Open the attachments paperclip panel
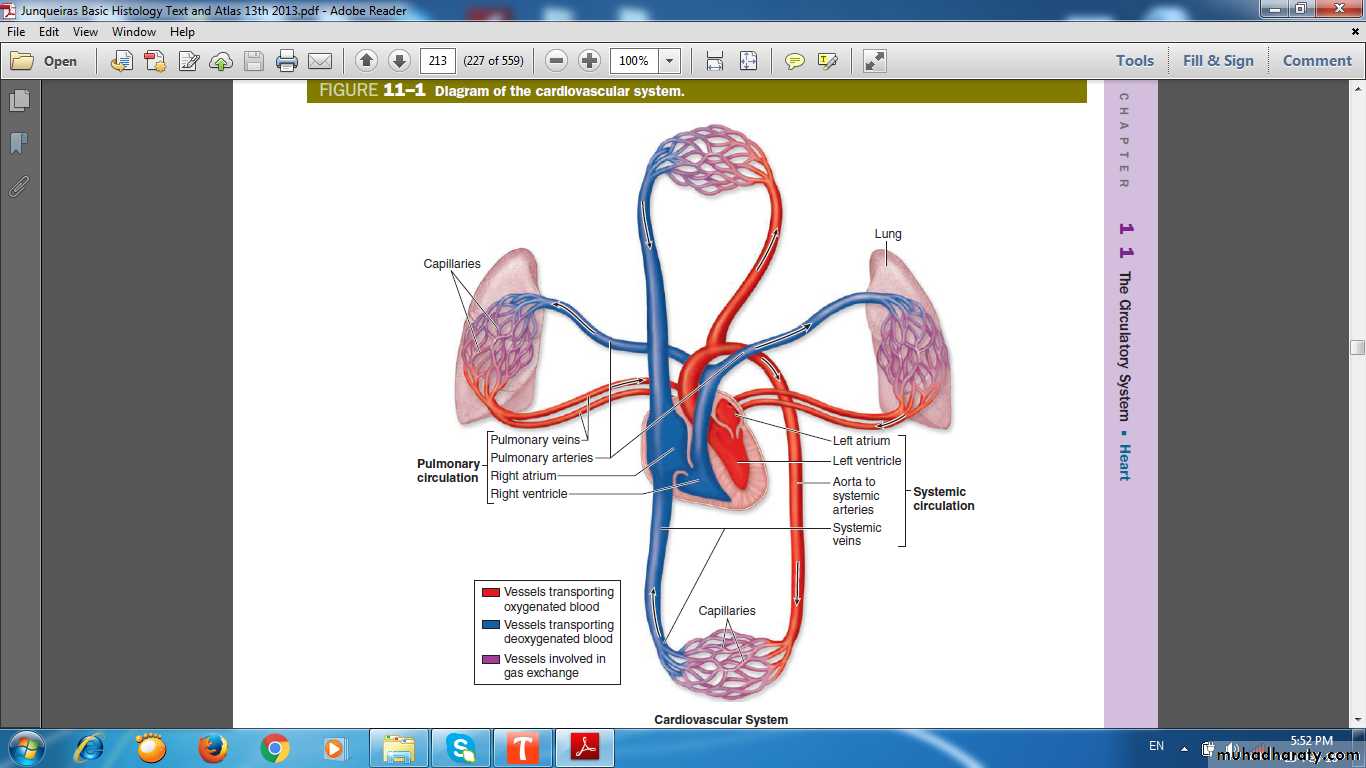Viewport: 1366px width, 768px height. coord(19,186)
